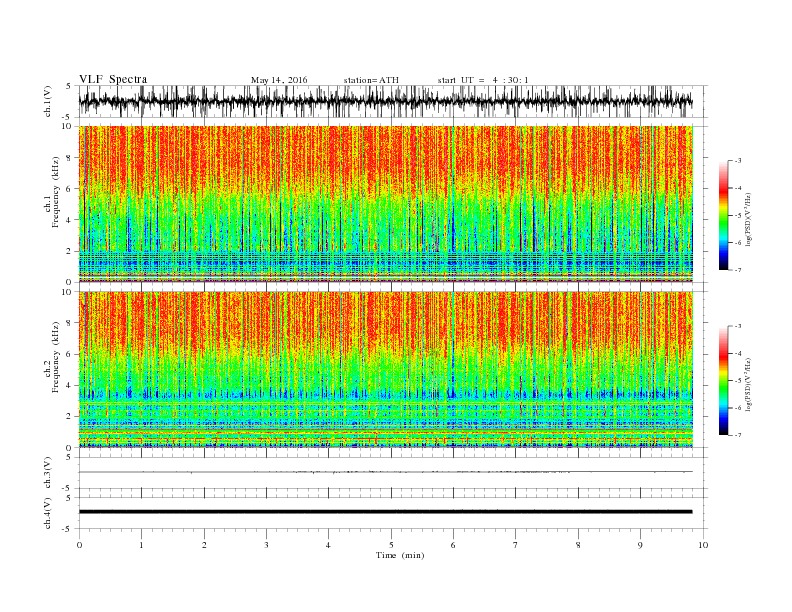Click the "4" tick on the time axis
The image size is (792, 612).
[x=328, y=545]
